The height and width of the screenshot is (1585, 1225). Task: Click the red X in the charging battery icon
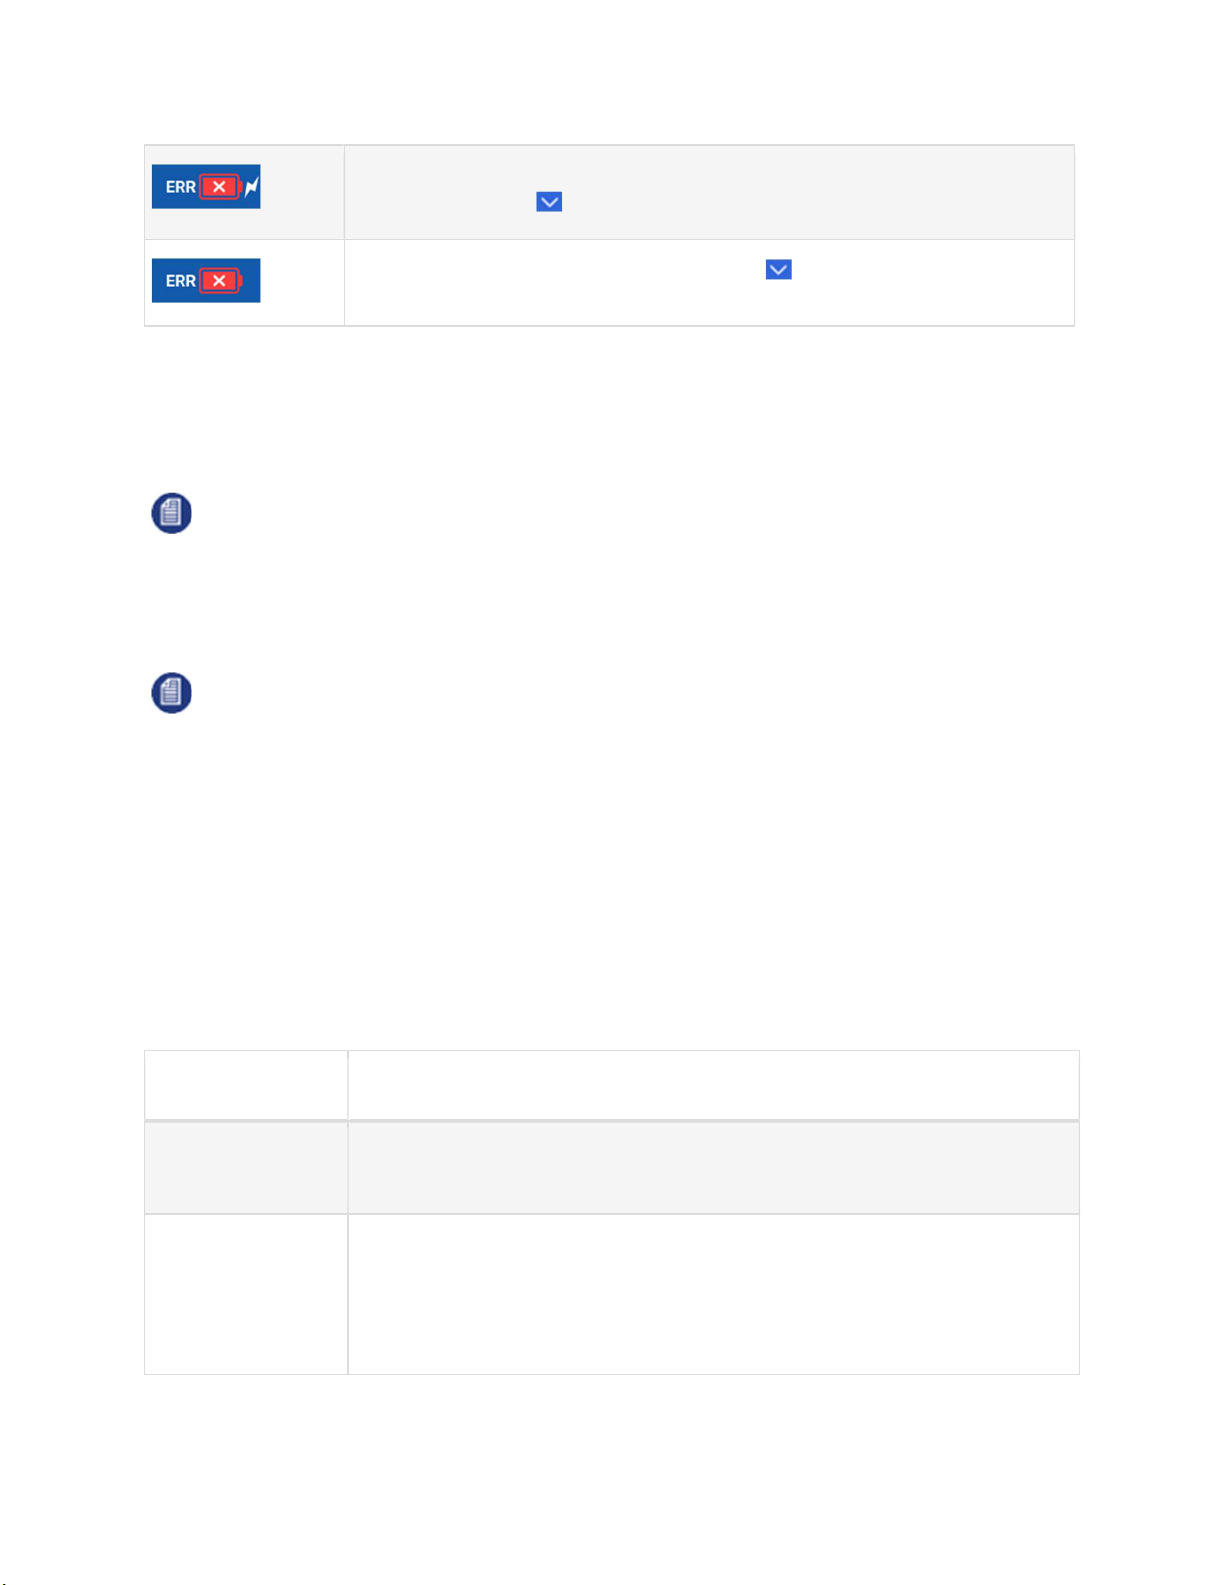pos(219,186)
